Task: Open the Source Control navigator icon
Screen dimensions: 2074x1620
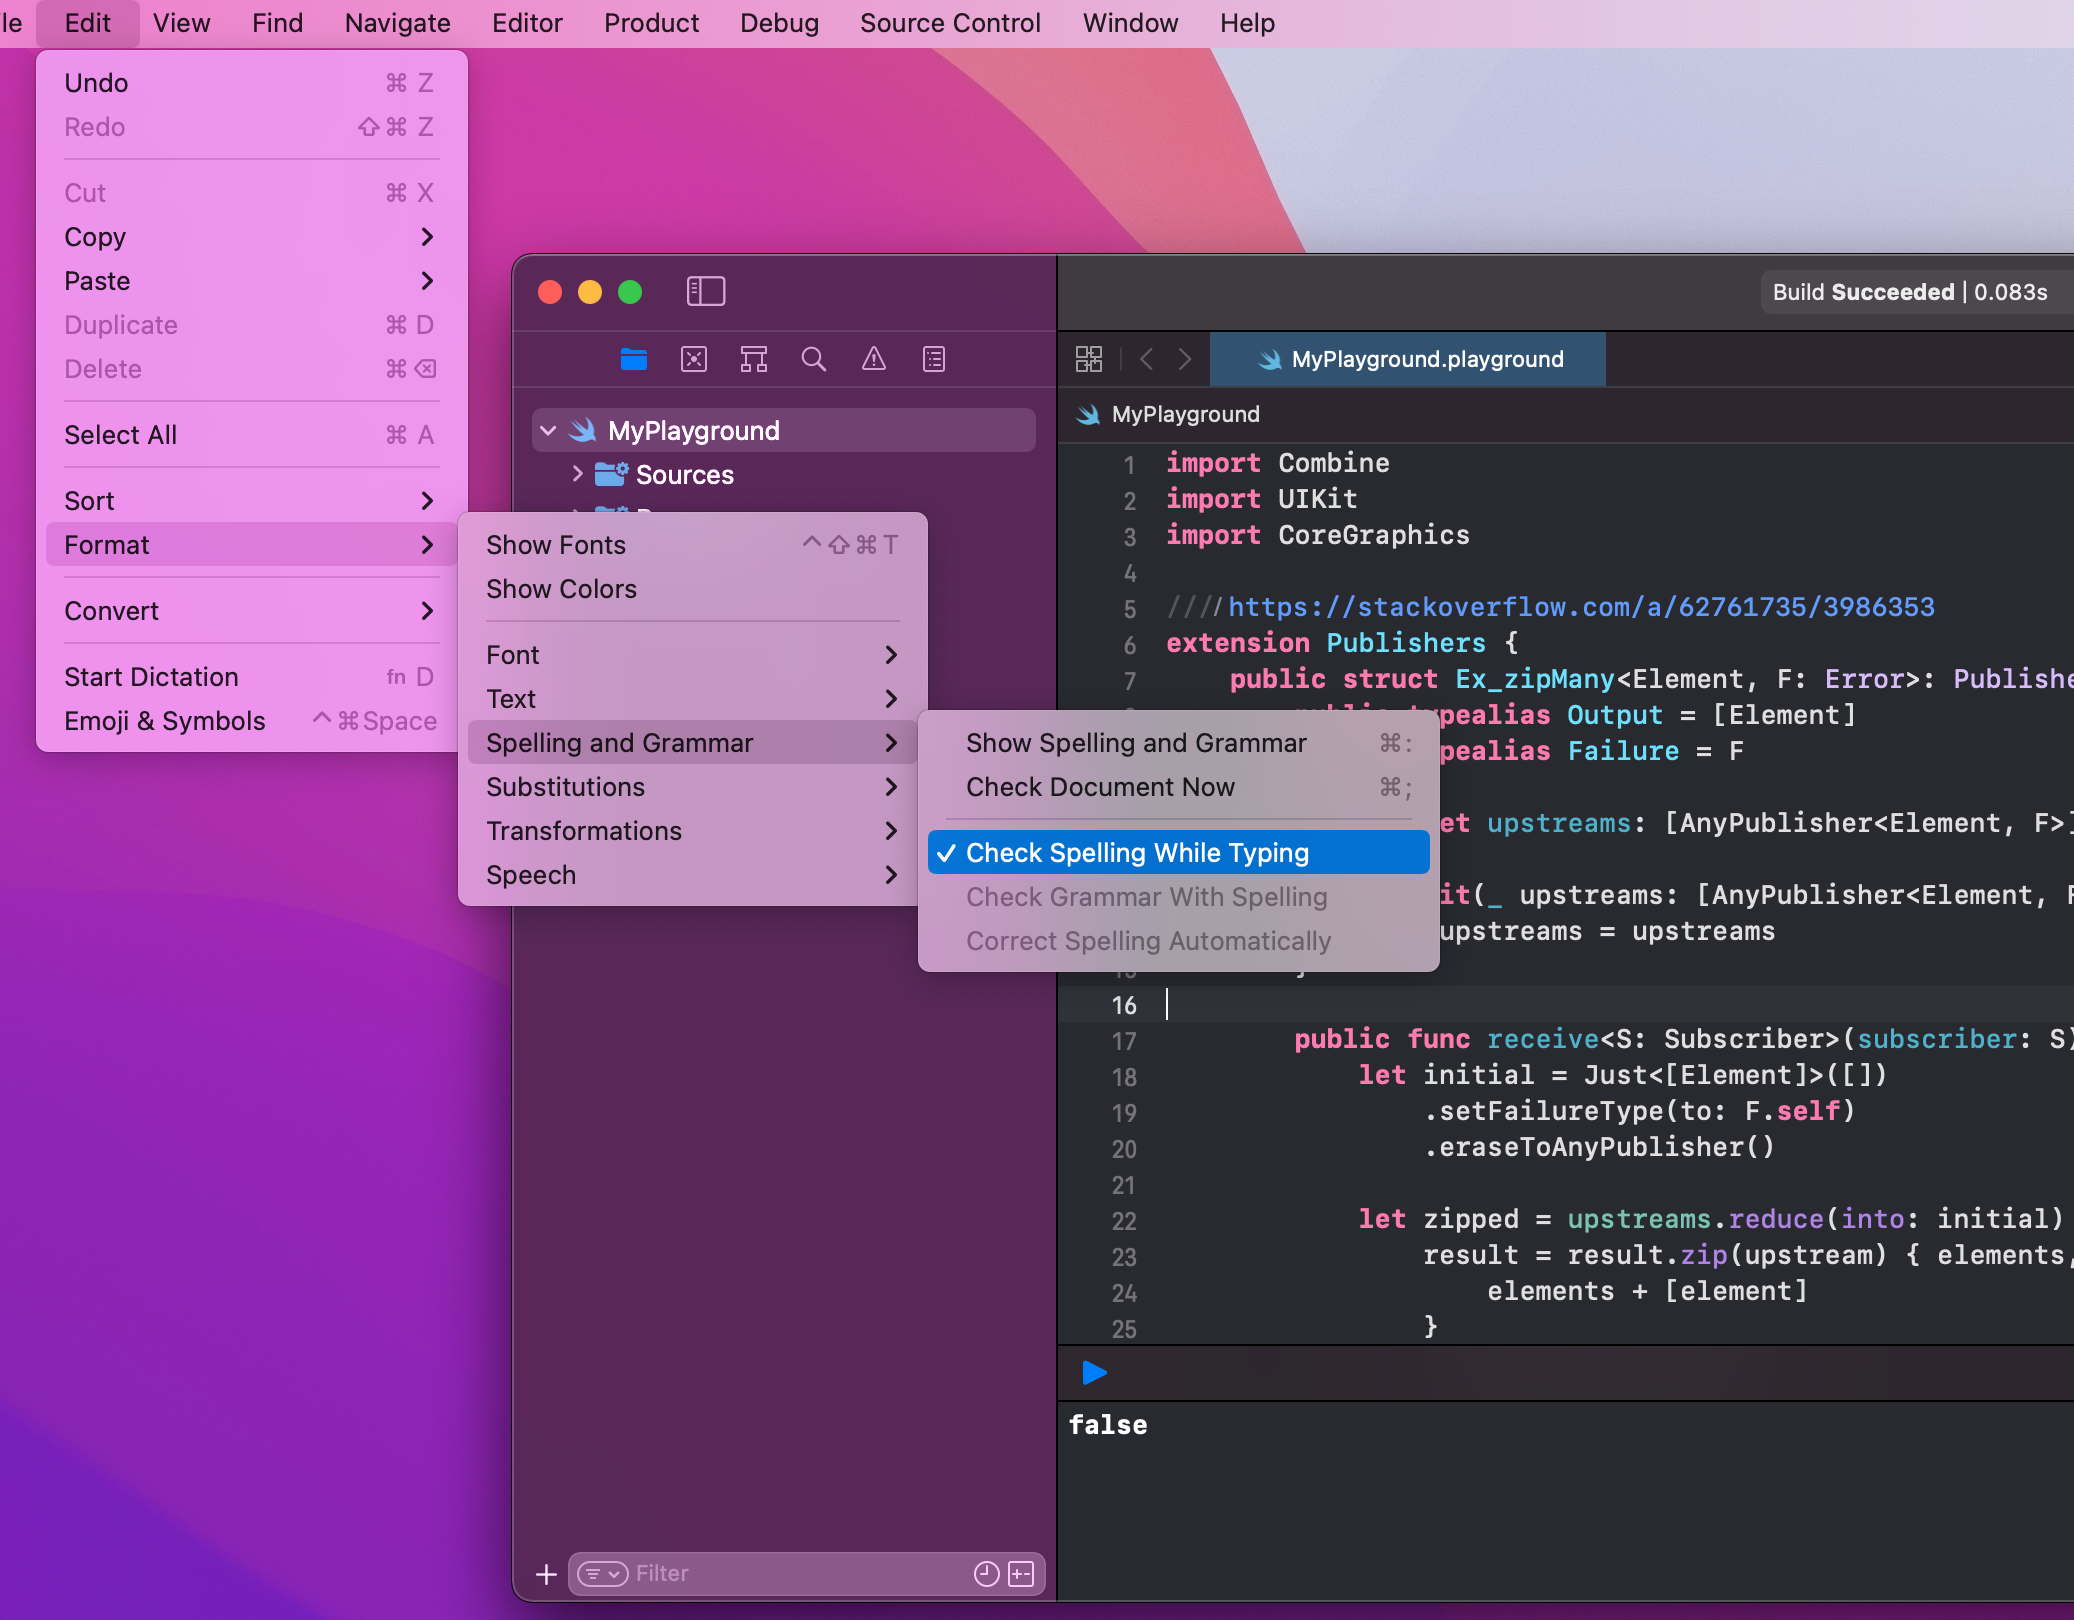Action: coord(694,359)
